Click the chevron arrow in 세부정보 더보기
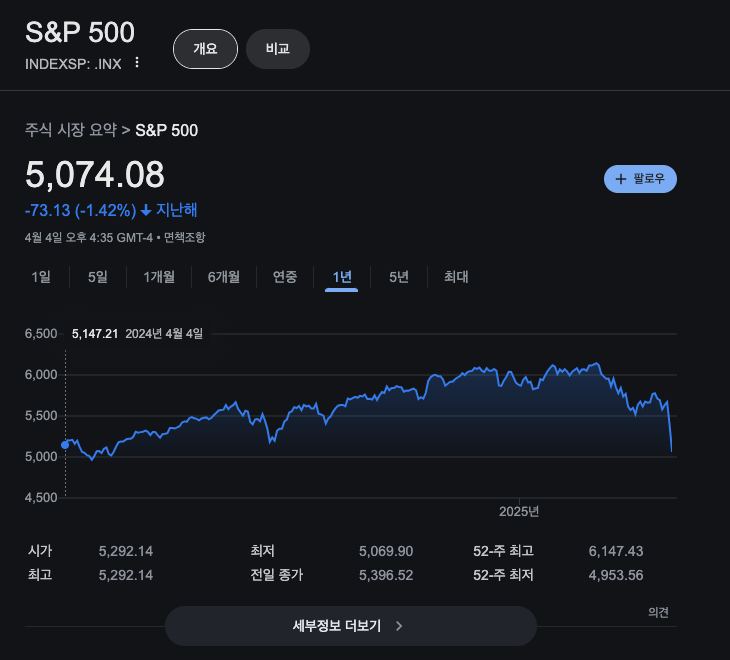The height and width of the screenshot is (660, 730). point(400,626)
